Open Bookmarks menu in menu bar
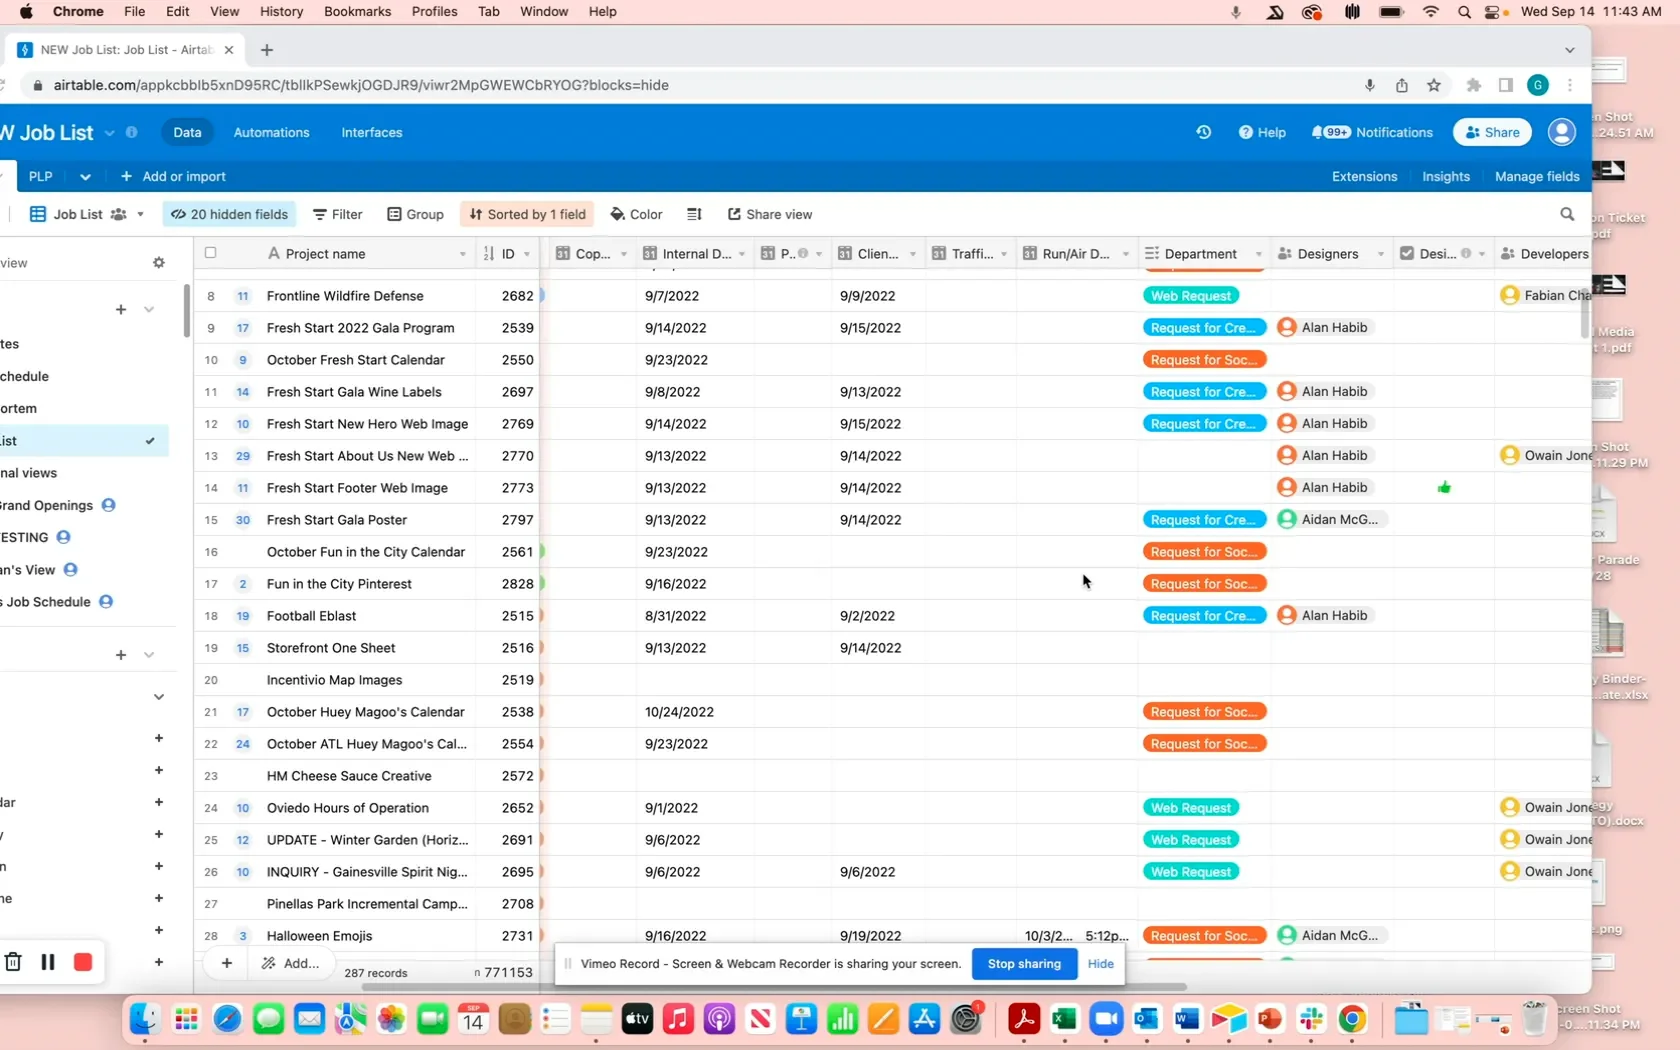The image size is (1680, 1050). coord(357,11)
